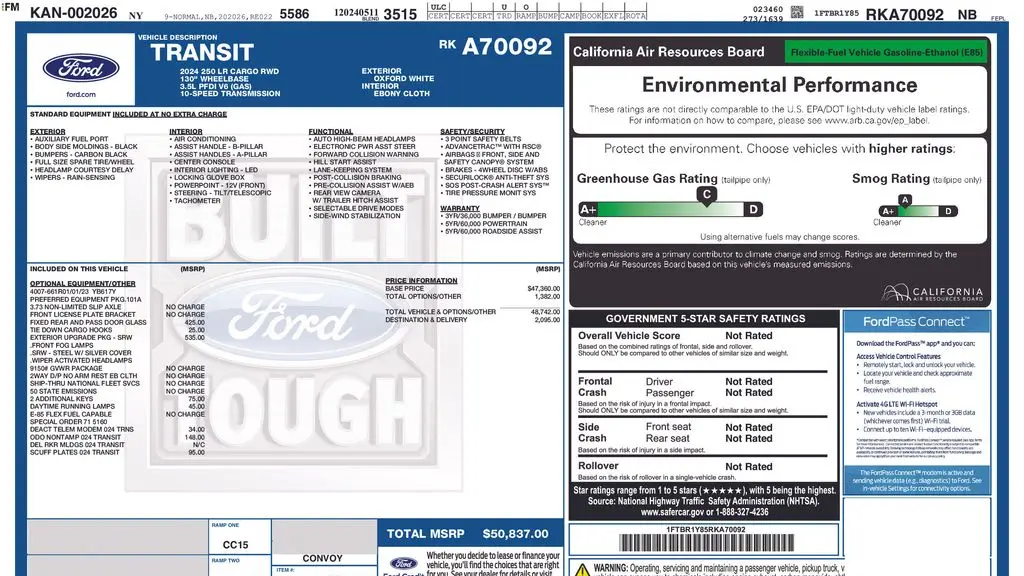The height and width of the screenshot is (576, 1024).
Task: Click the QR code at top right
Action: [x=797, y=12]
